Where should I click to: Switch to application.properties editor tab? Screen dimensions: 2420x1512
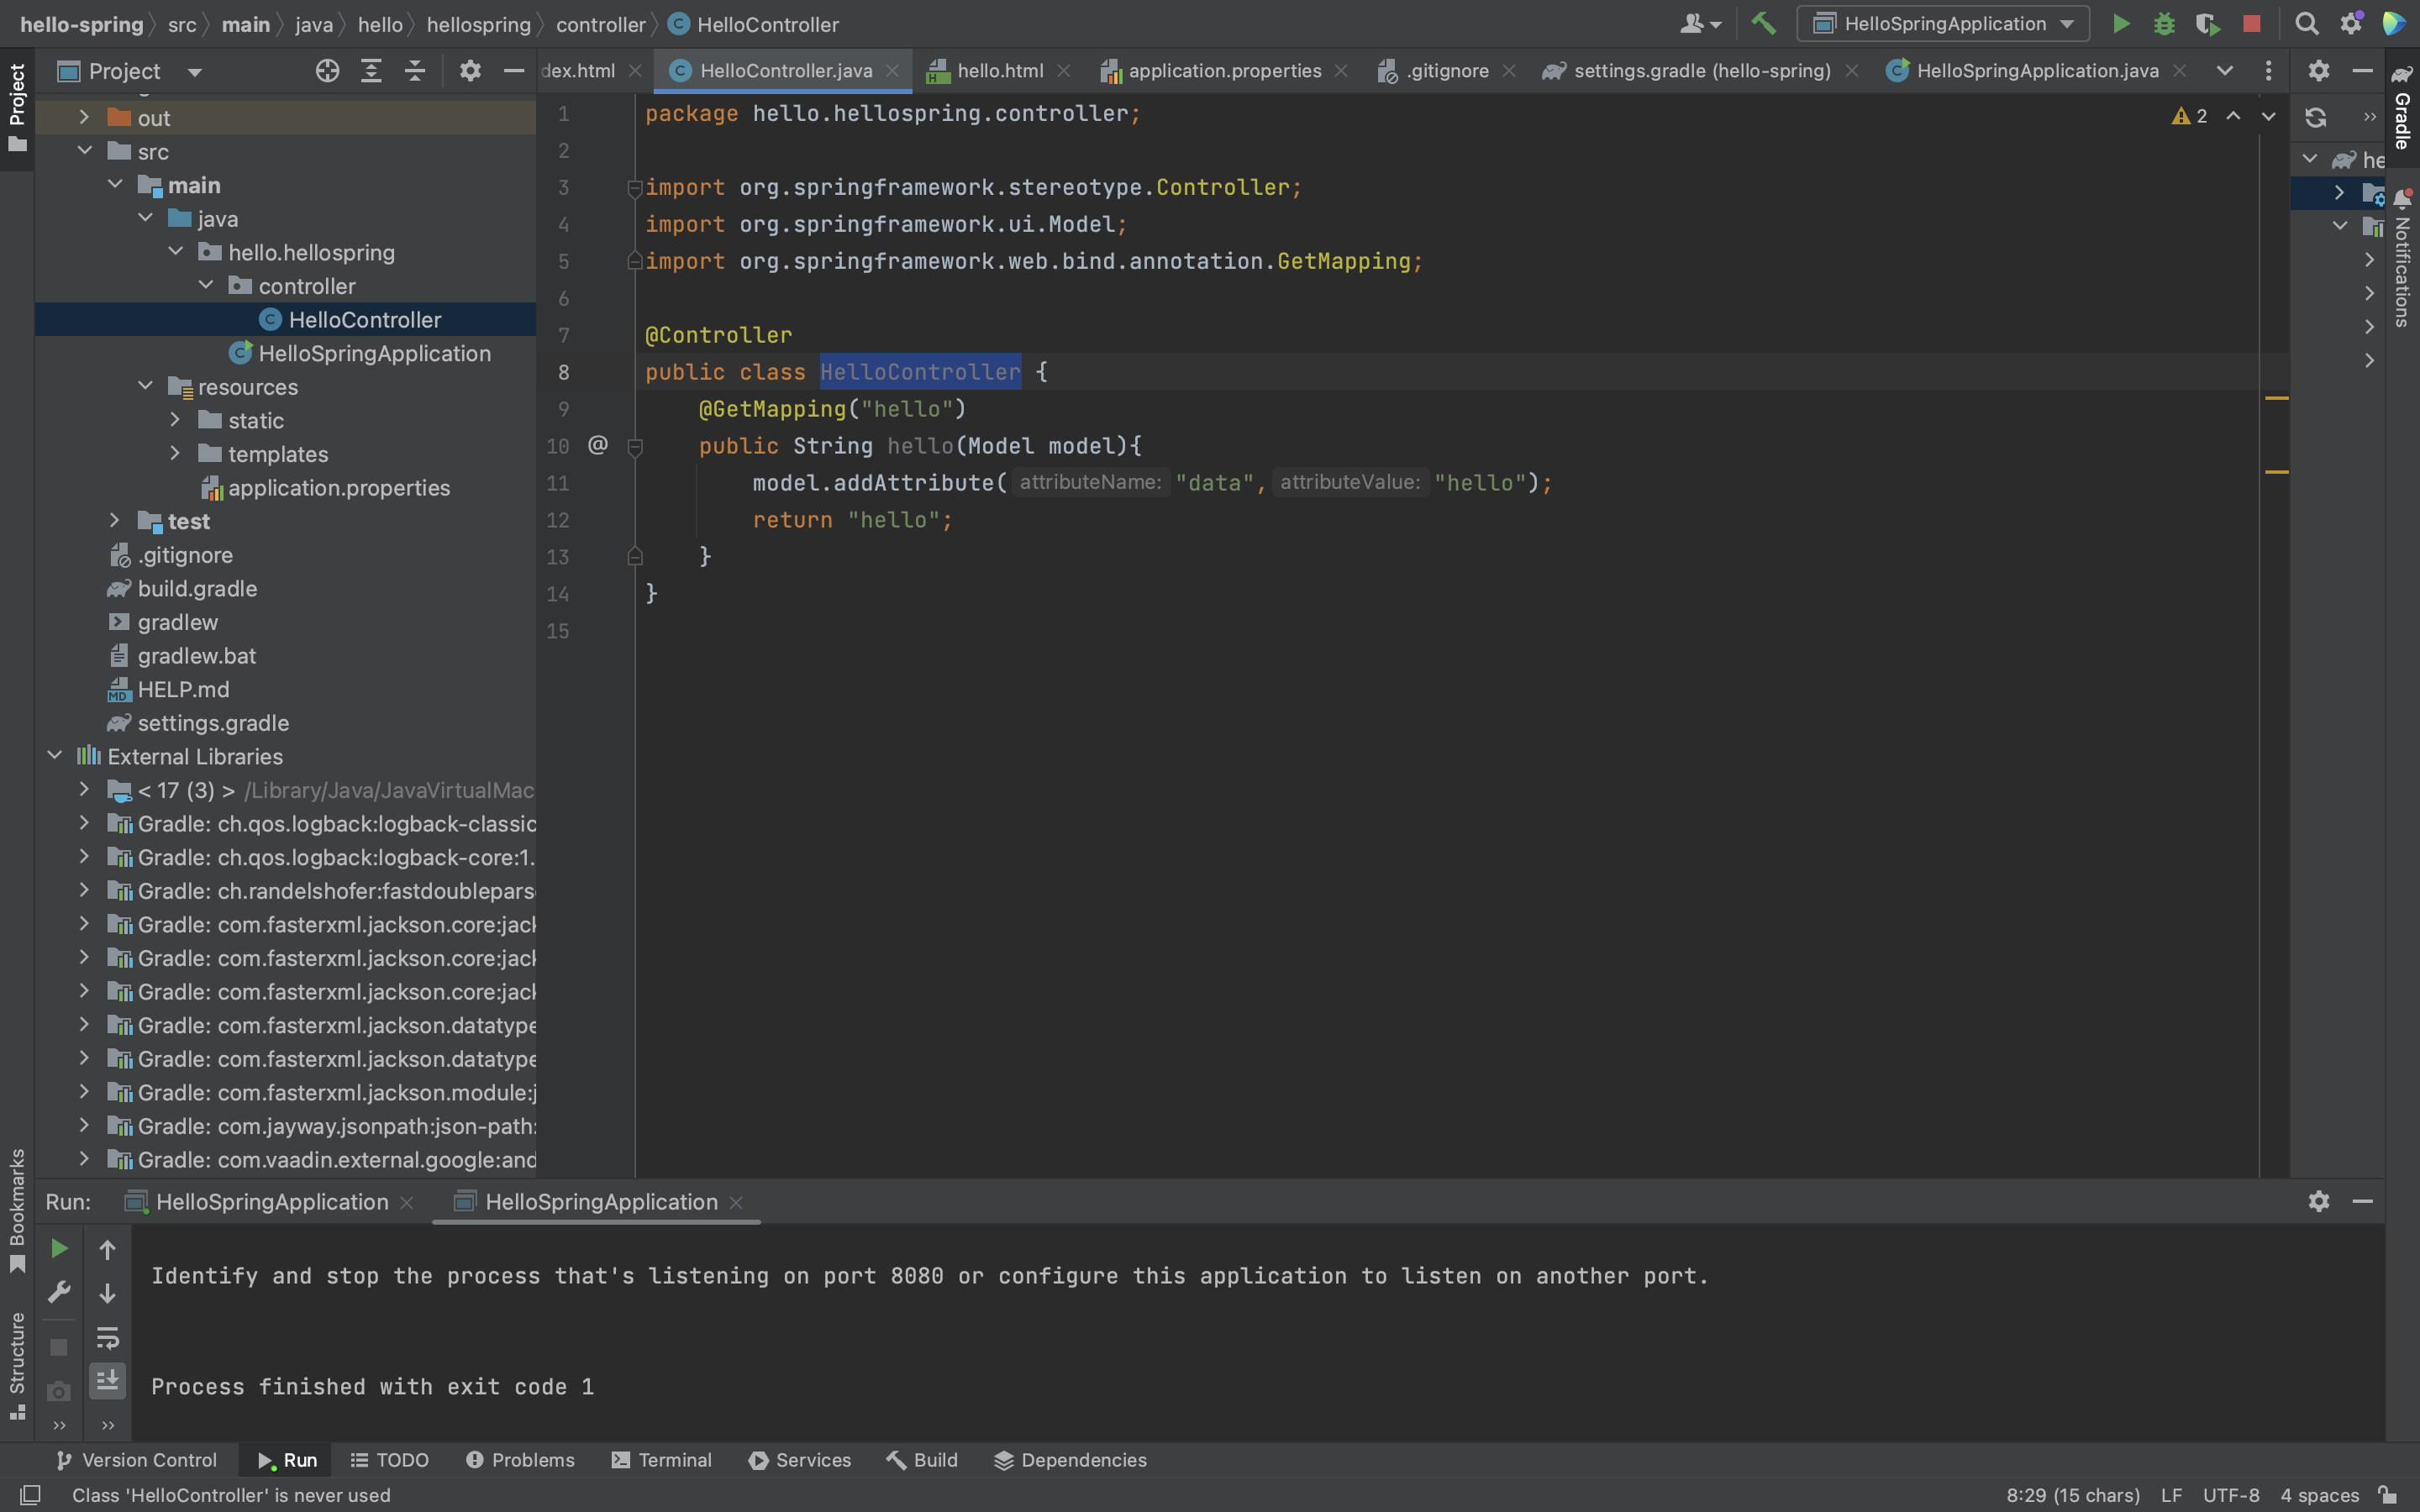[1224, 71]
